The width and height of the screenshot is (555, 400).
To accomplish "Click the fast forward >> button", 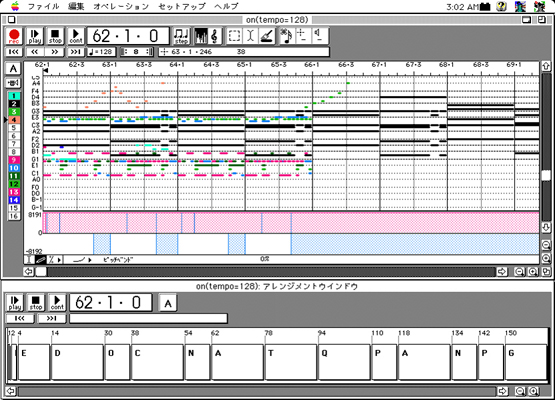I will pyautogui.click(x=55, y=52).
